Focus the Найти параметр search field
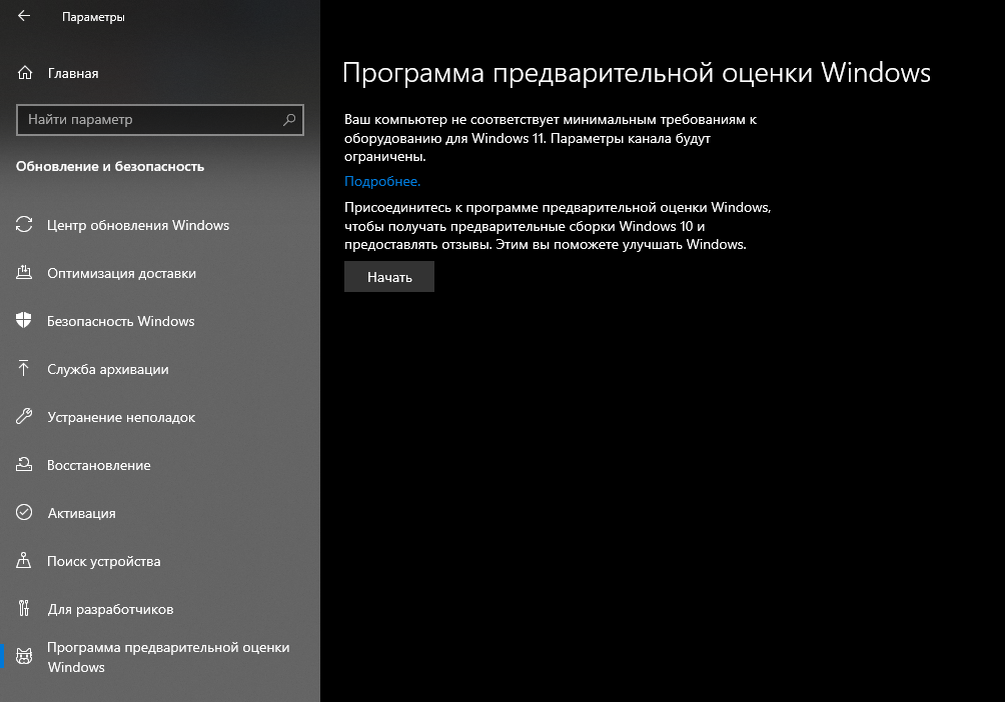This screenshot has height=702, width=1005. coord(160,120)
